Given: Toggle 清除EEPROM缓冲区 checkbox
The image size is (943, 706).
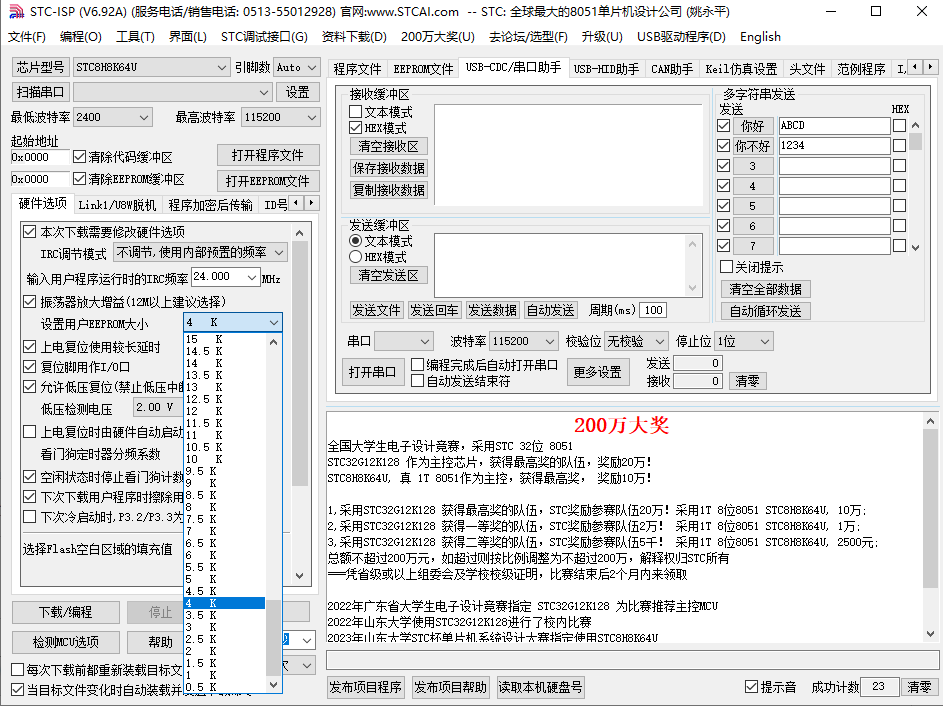Looking at the screenshot, I should point(79,179).
